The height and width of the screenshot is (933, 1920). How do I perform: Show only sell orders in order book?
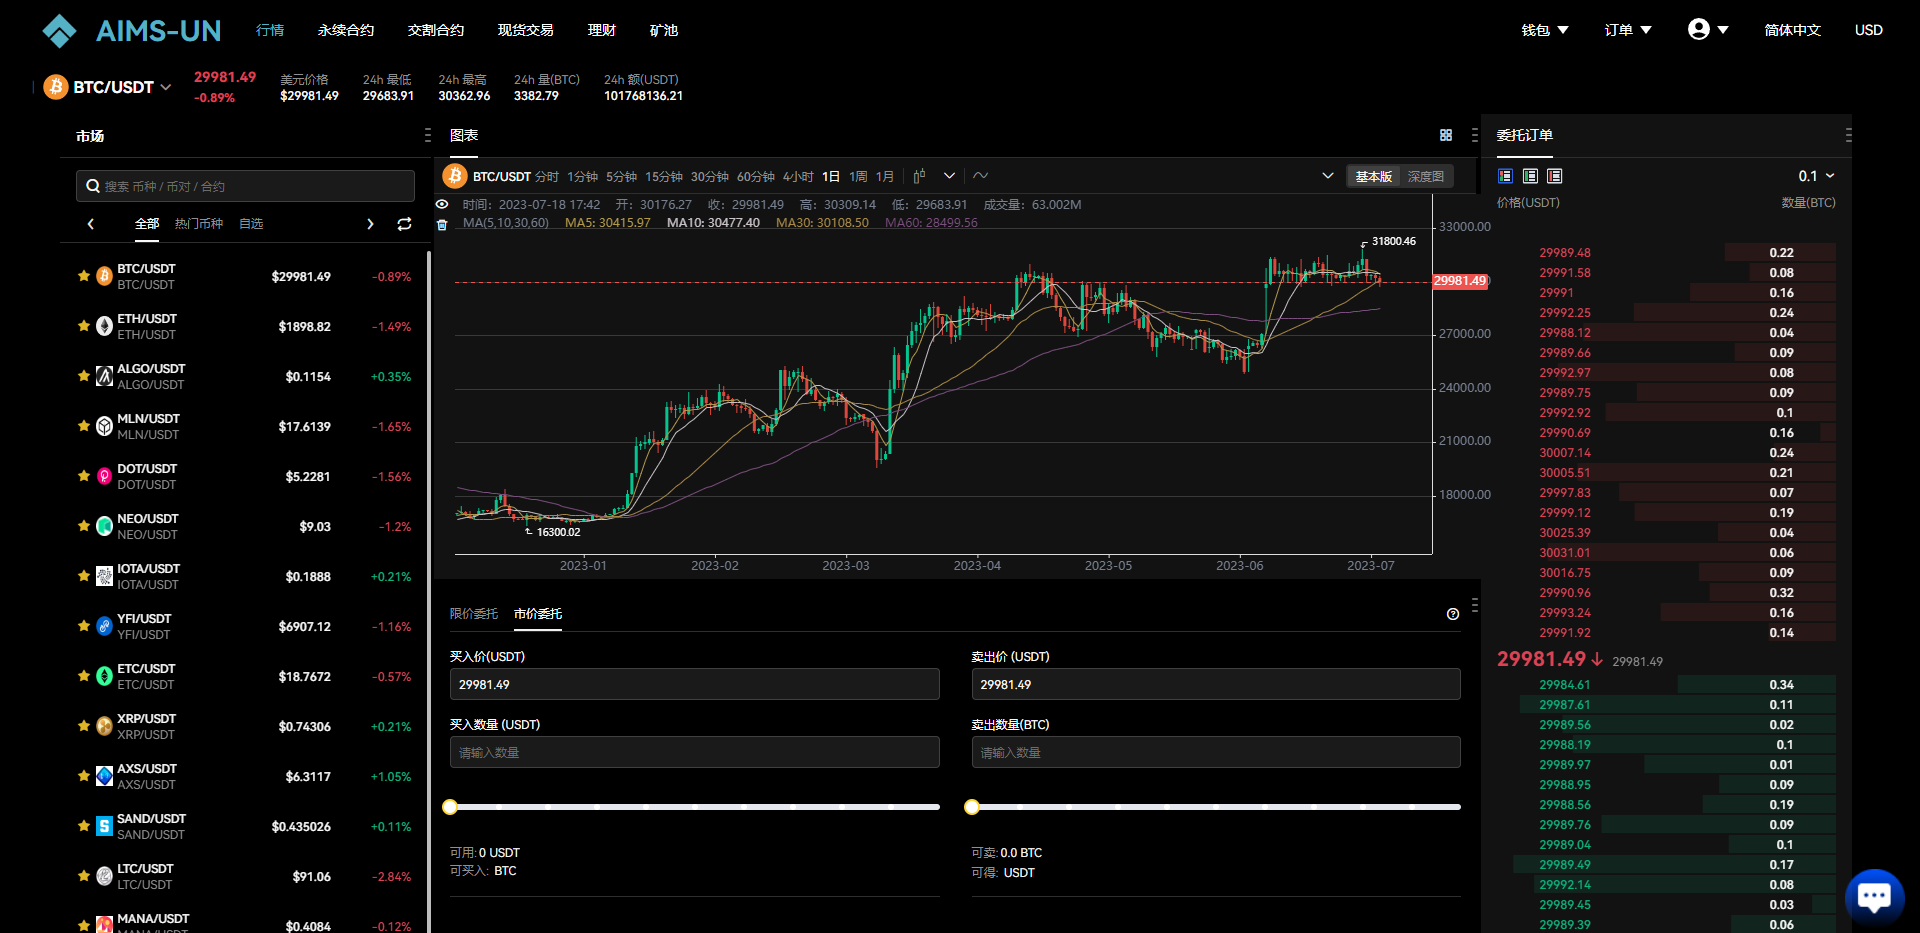pyautogui.click(x=1554, y=176)
